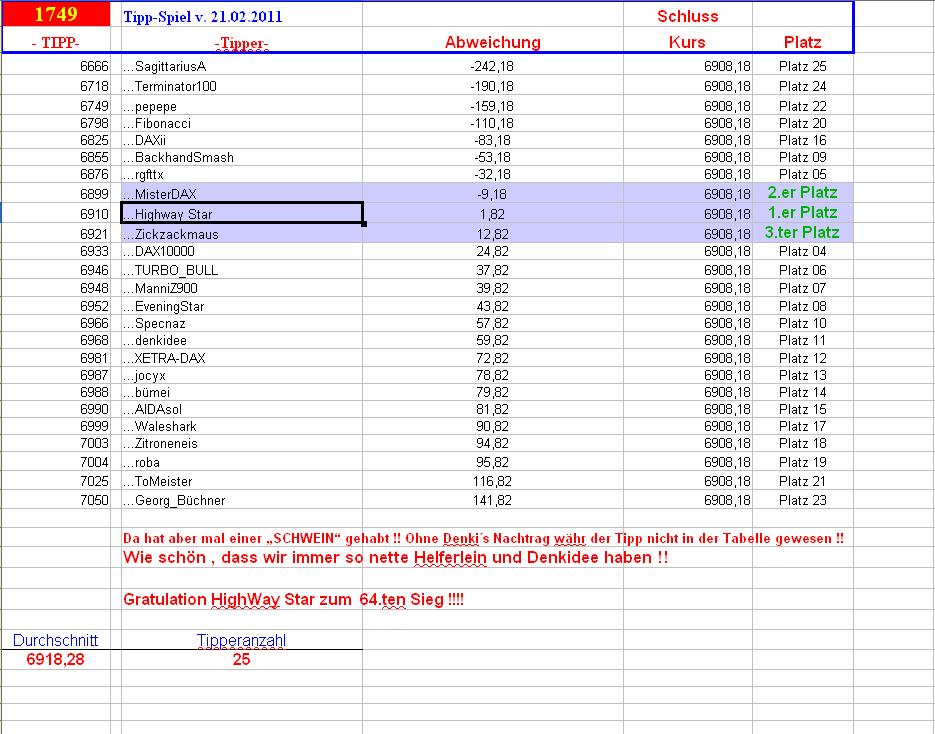Select the highlighted '...MisterDAX' cell
The width and height of the screenshot is (935, 734).
tap(242, 194)
